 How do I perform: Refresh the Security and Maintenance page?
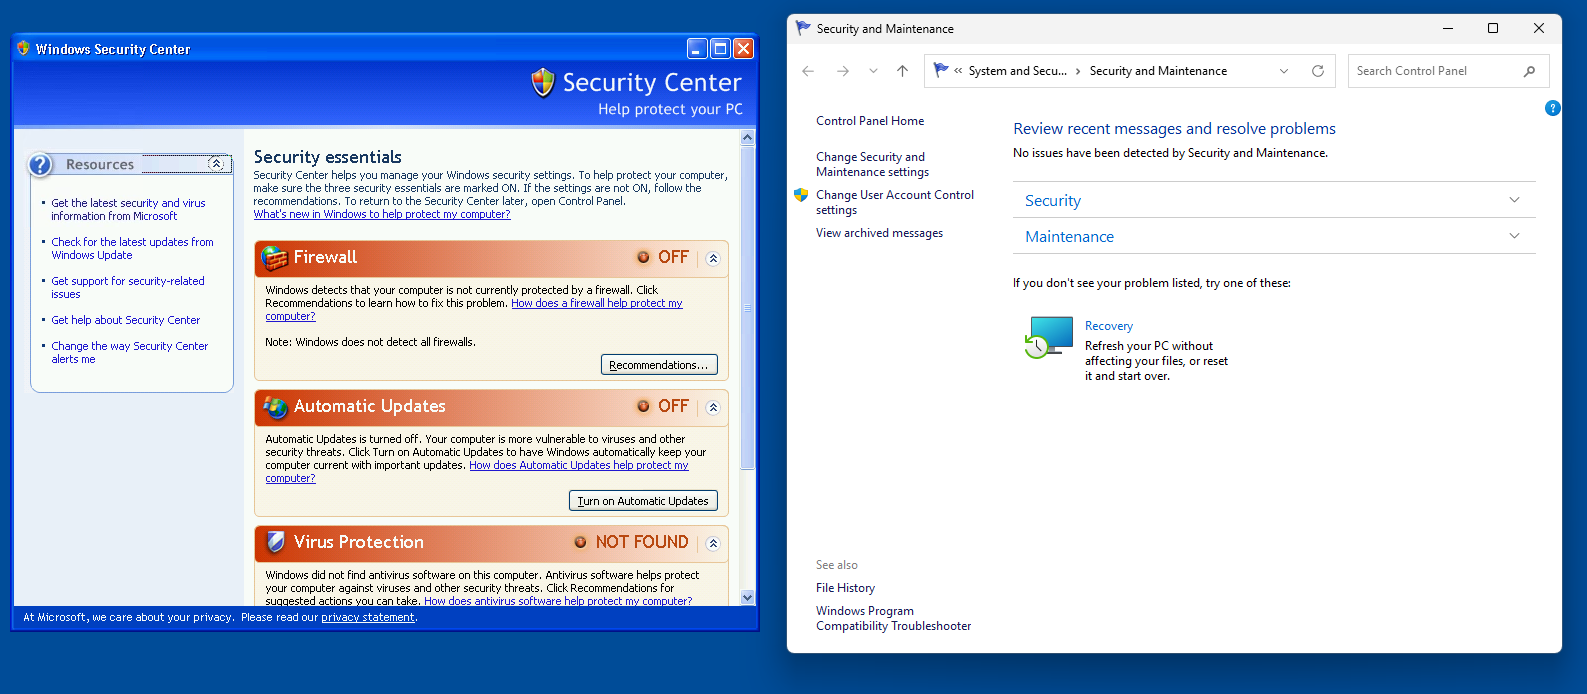[x=1317, y=71]
